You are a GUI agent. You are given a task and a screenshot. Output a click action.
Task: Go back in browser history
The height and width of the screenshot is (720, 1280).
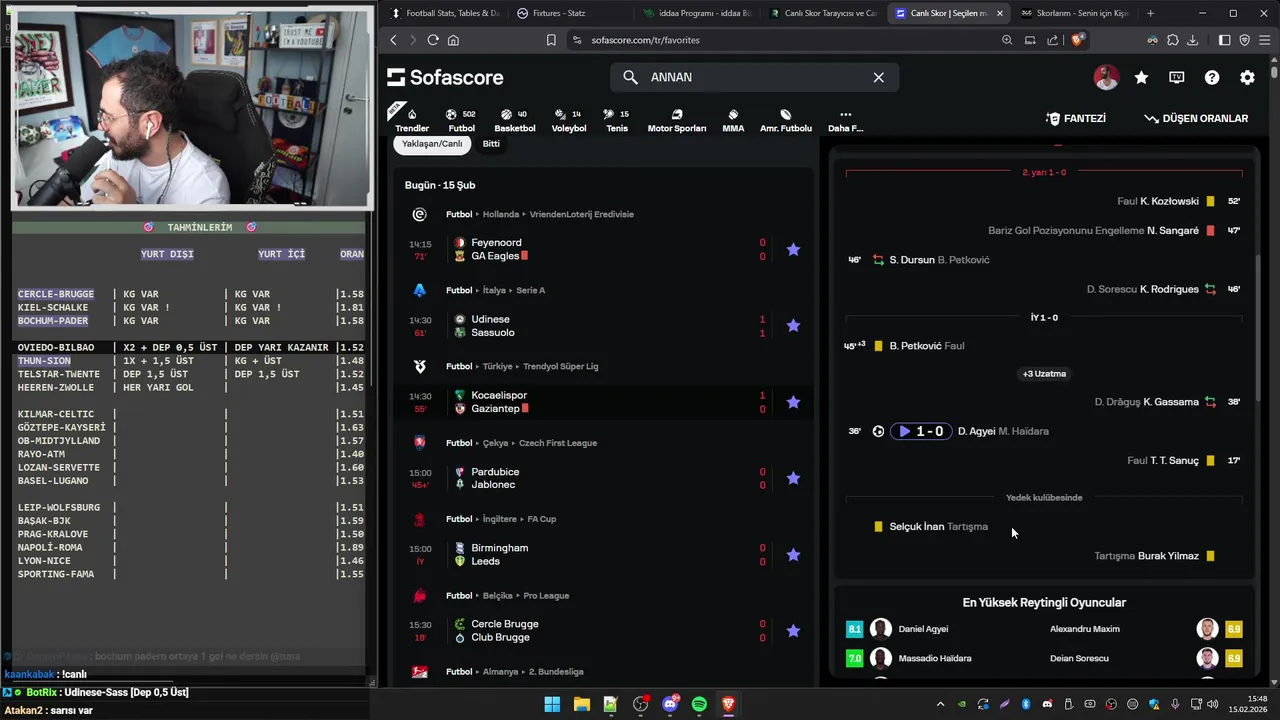(393, 40)
